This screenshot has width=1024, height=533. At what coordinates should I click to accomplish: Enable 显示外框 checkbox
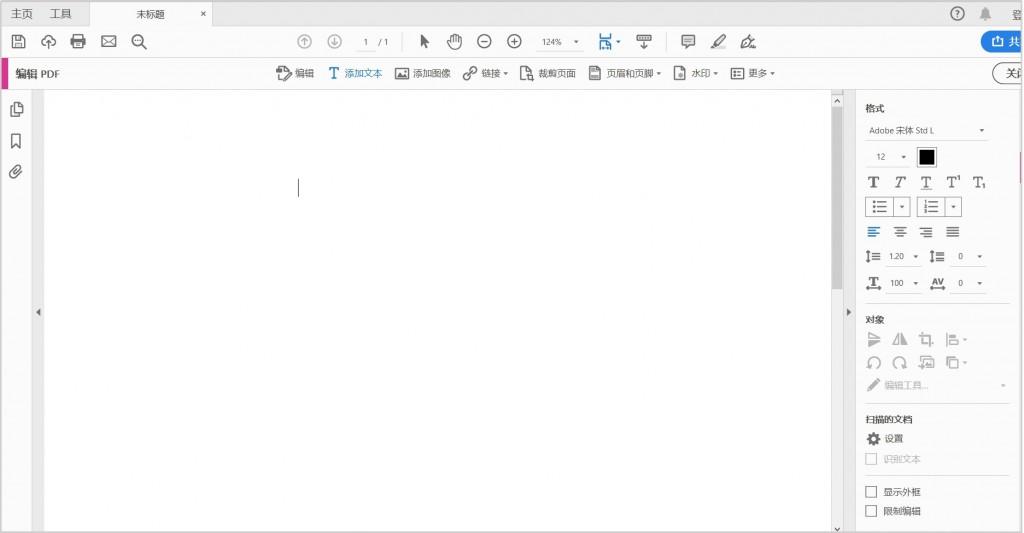point(871,492)
